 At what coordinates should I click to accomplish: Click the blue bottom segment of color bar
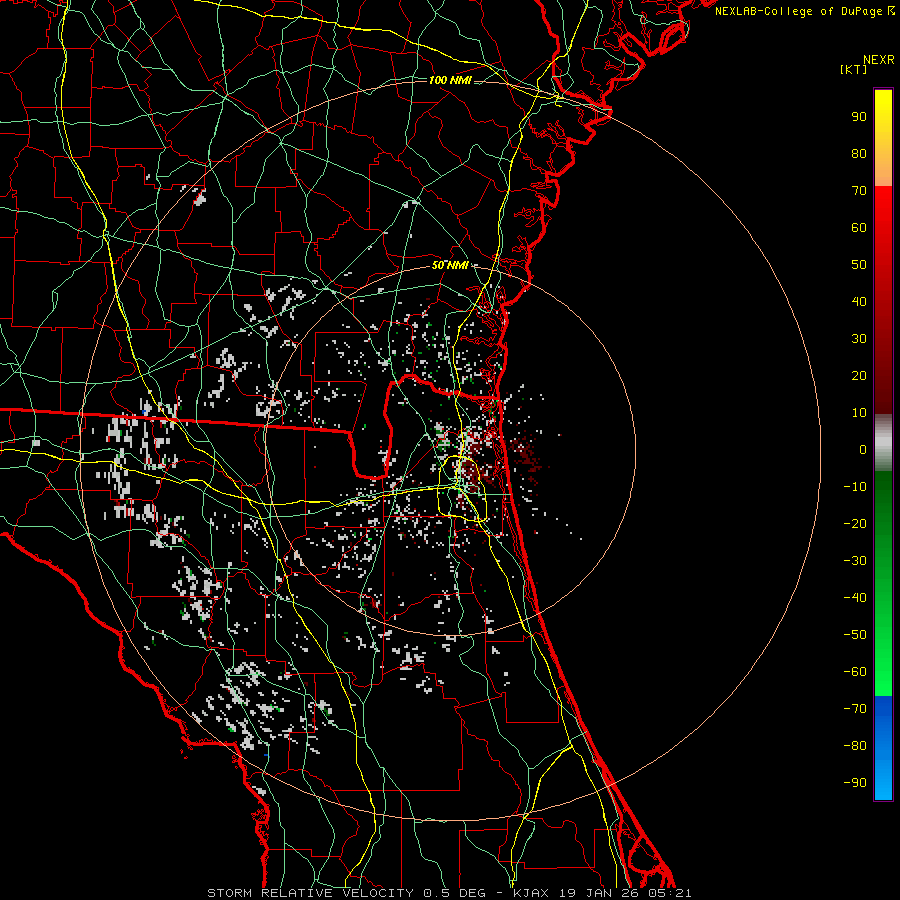[x=883, y=748]
